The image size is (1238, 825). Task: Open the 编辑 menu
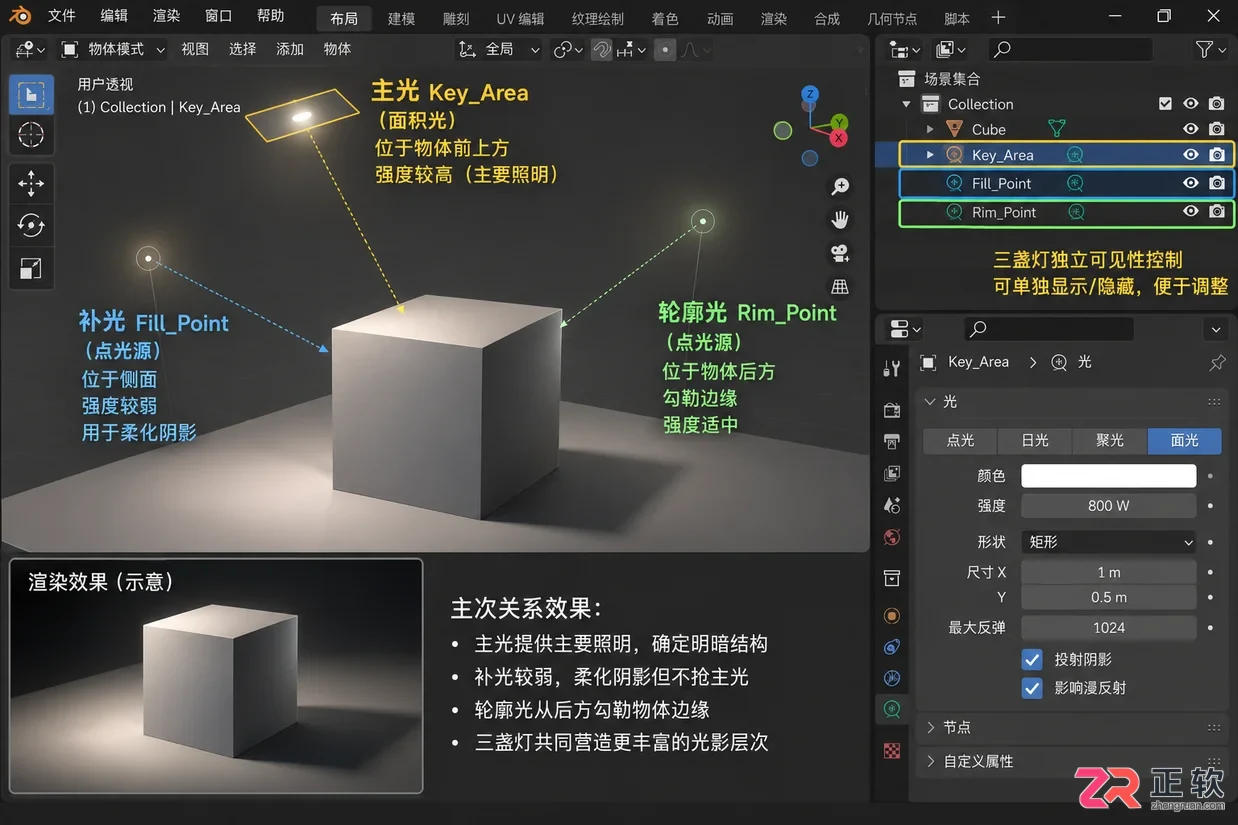[x=114, y=16]
